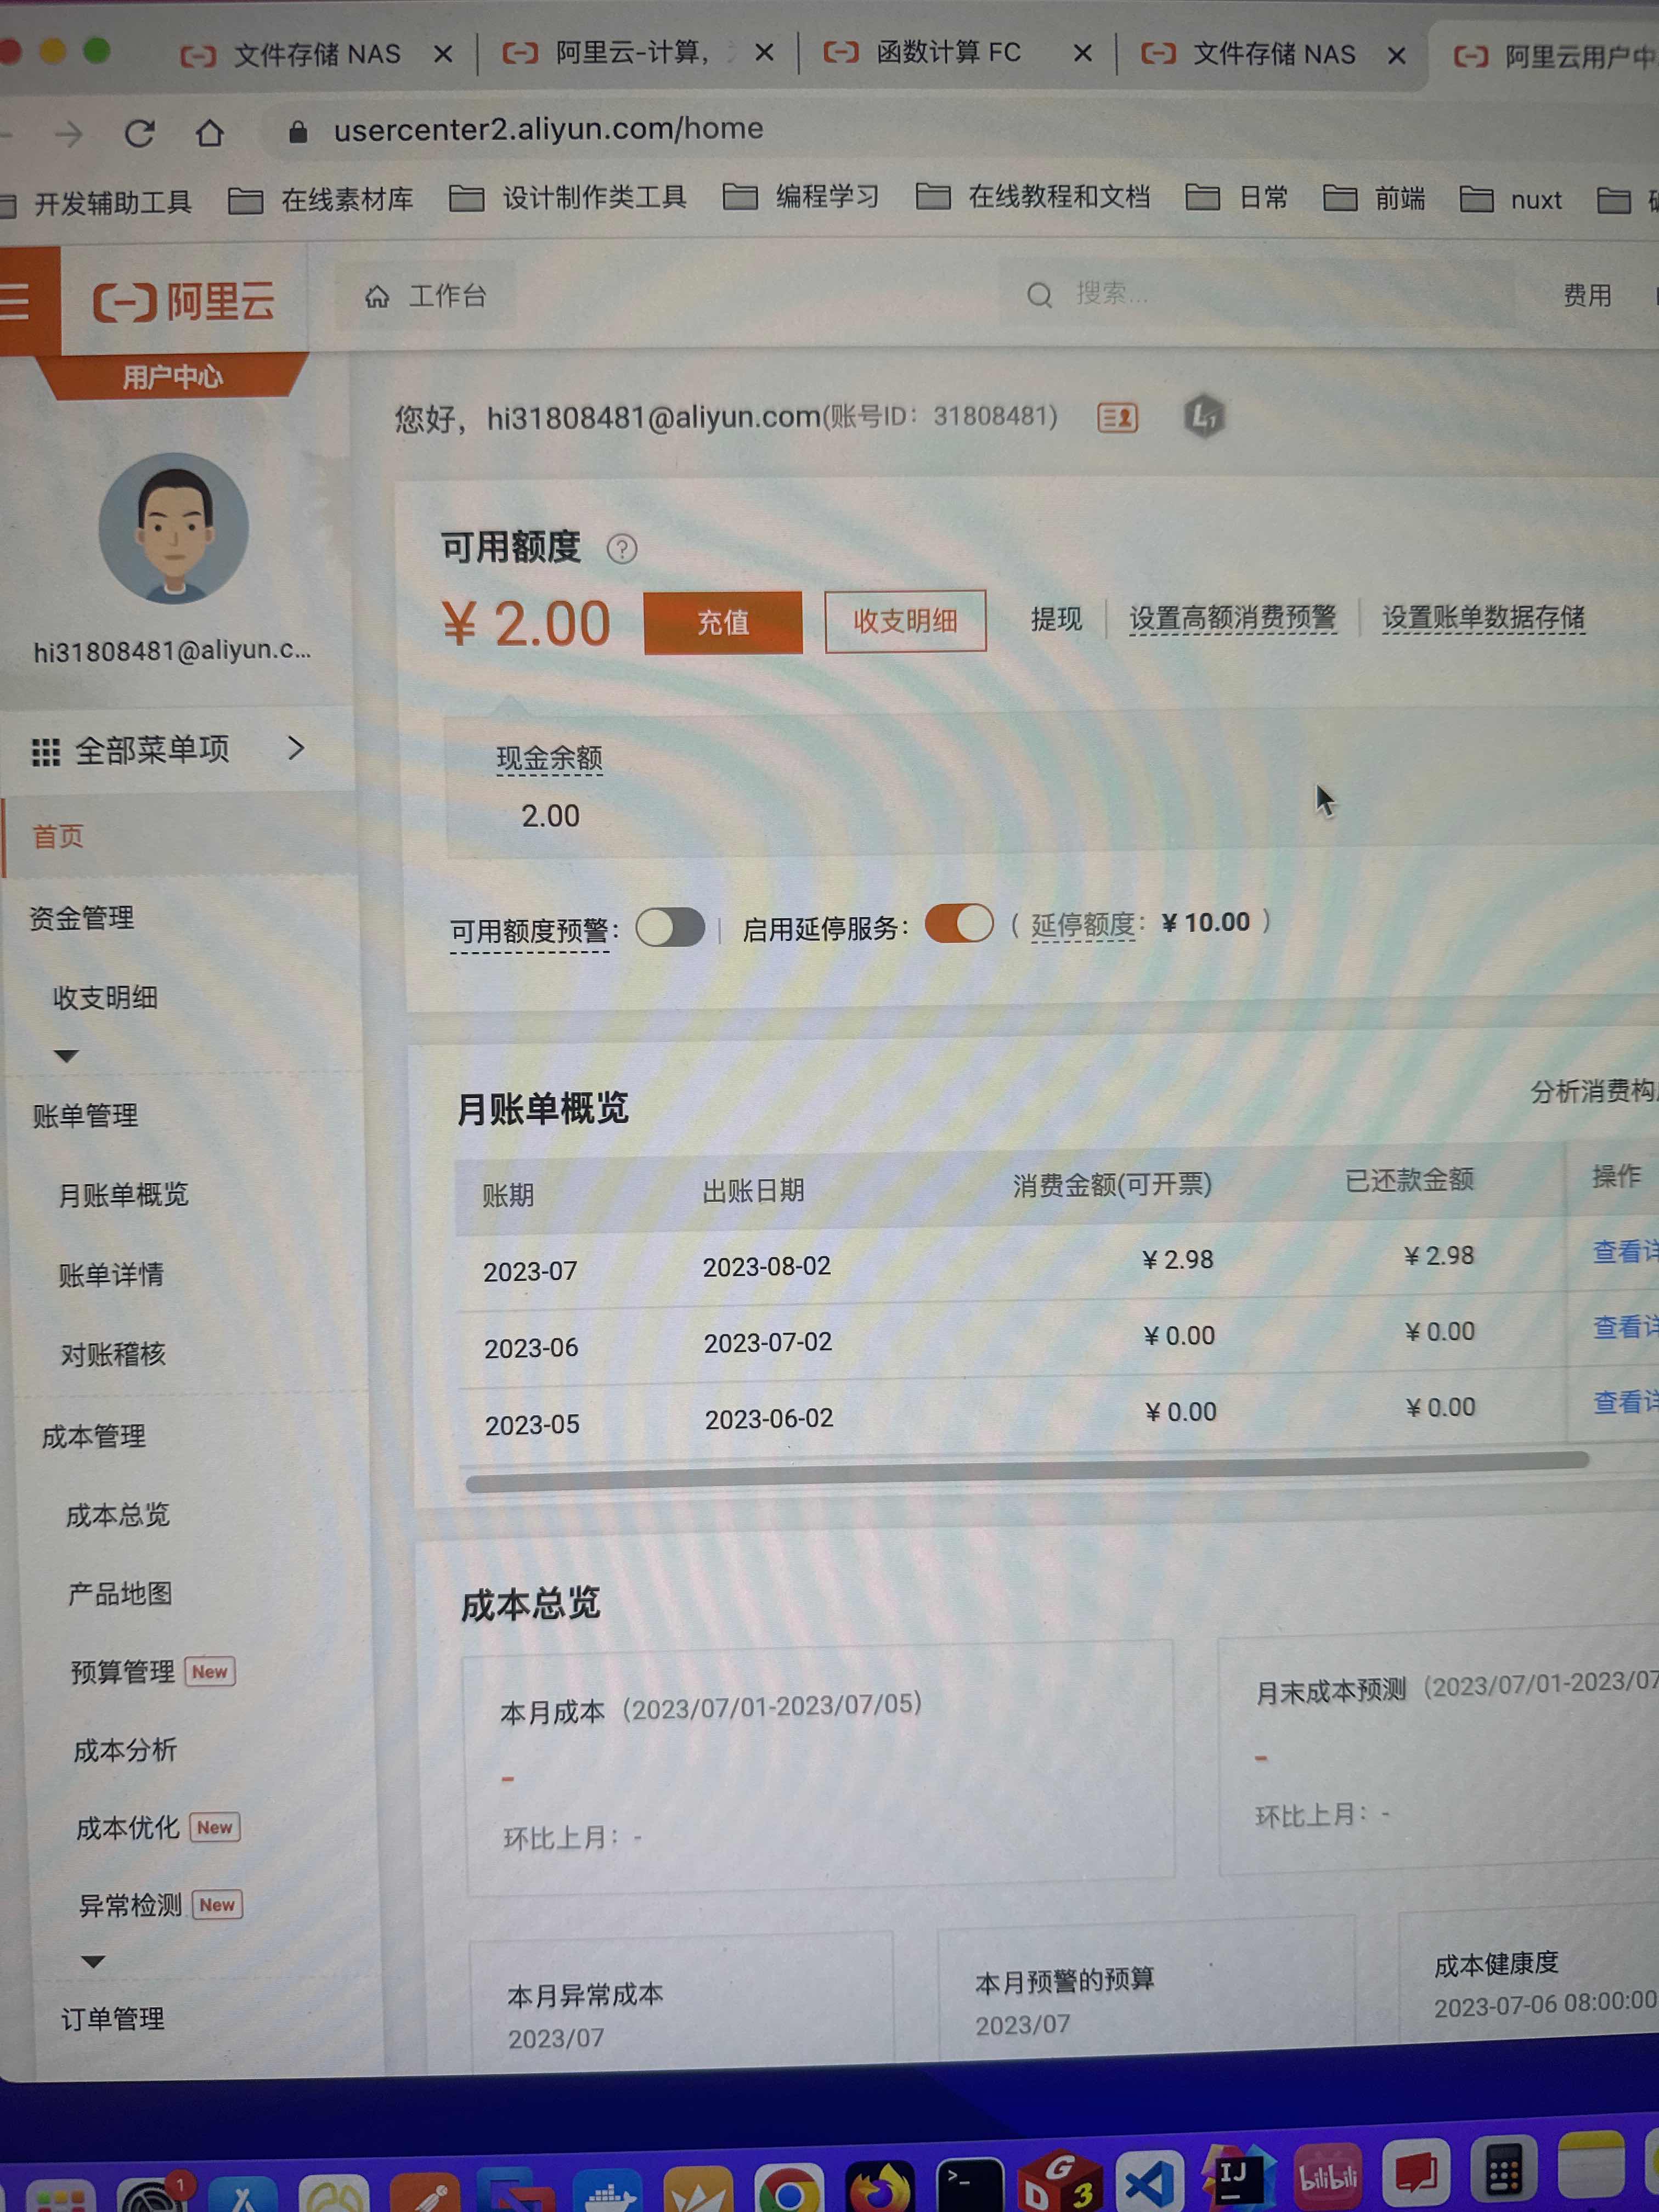Select 产品地图 in the sidebar
Image resolution: width=1659 pixels, height=2212 pixels.
coord(120,1593)
